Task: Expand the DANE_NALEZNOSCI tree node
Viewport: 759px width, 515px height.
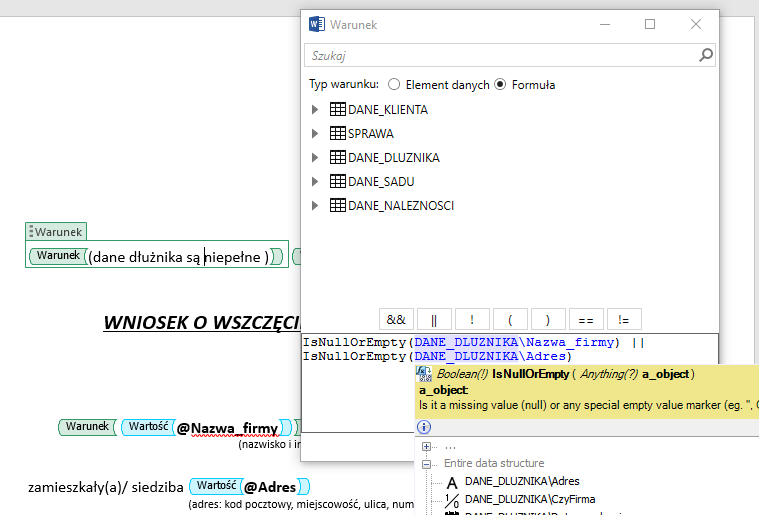Action: point(315,206)
